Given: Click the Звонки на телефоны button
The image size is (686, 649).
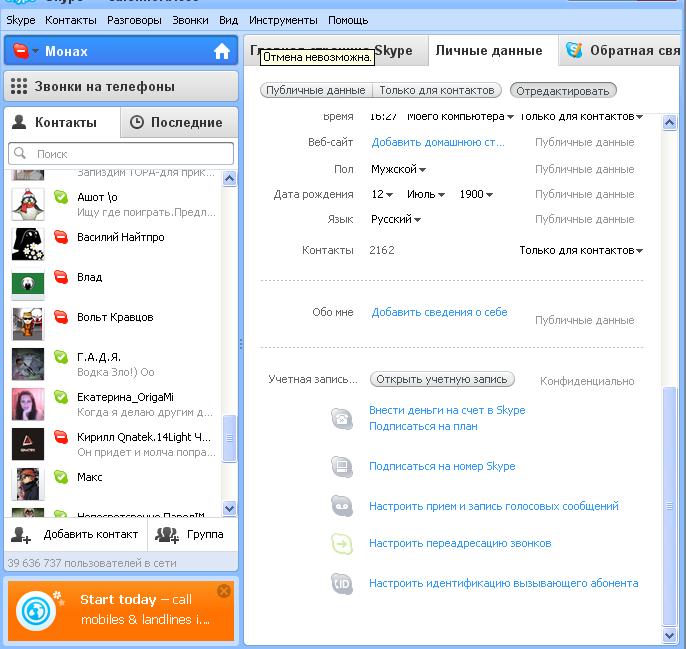Looking at the screenshot, I should [x=121, y=86].
